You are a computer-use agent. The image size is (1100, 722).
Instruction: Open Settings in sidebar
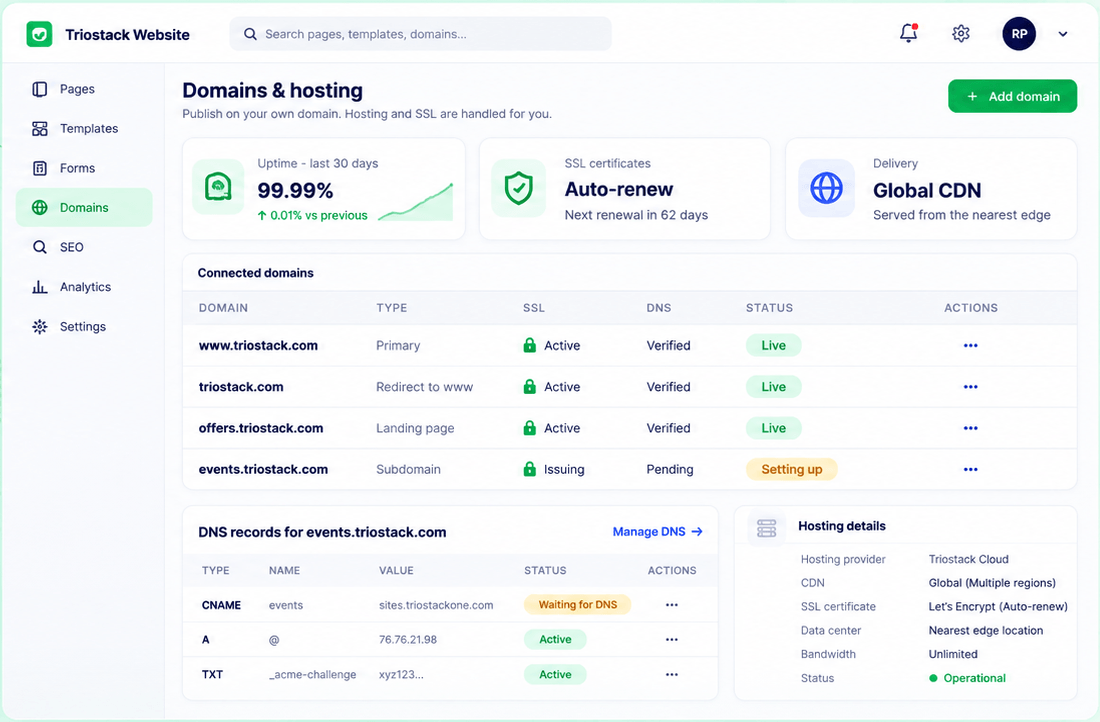tap(84, 326)
